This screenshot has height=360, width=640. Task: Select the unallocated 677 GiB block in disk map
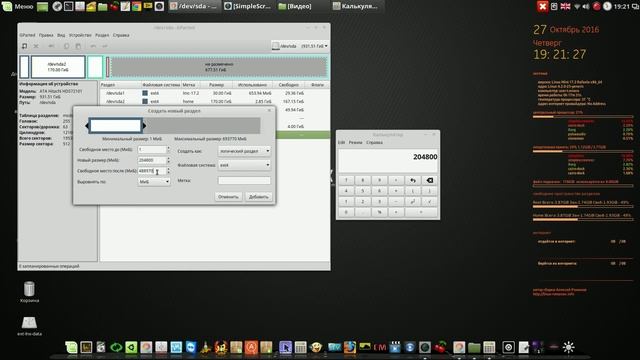tap(219, 67)
